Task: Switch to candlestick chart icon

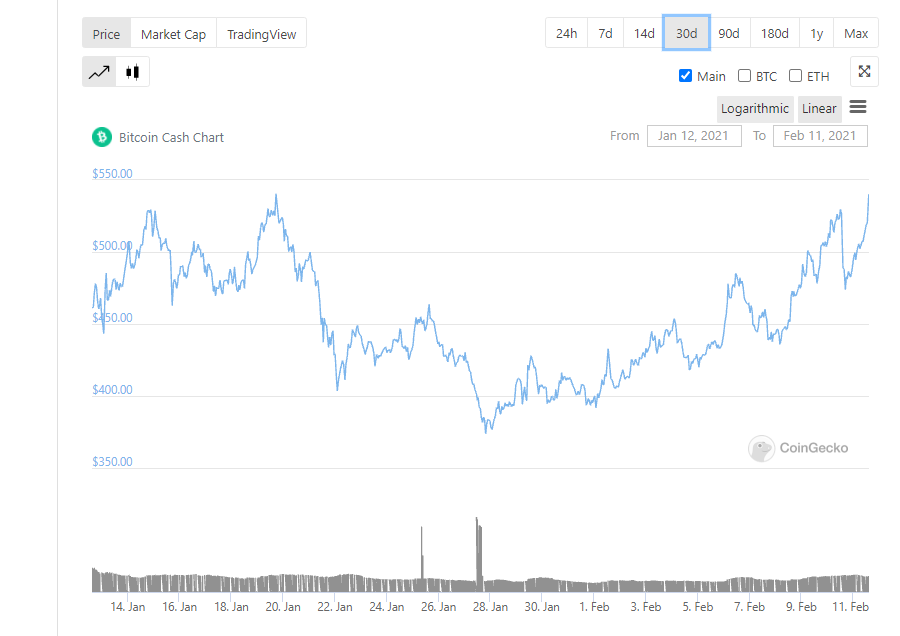Action: click(x=133, y=72)
